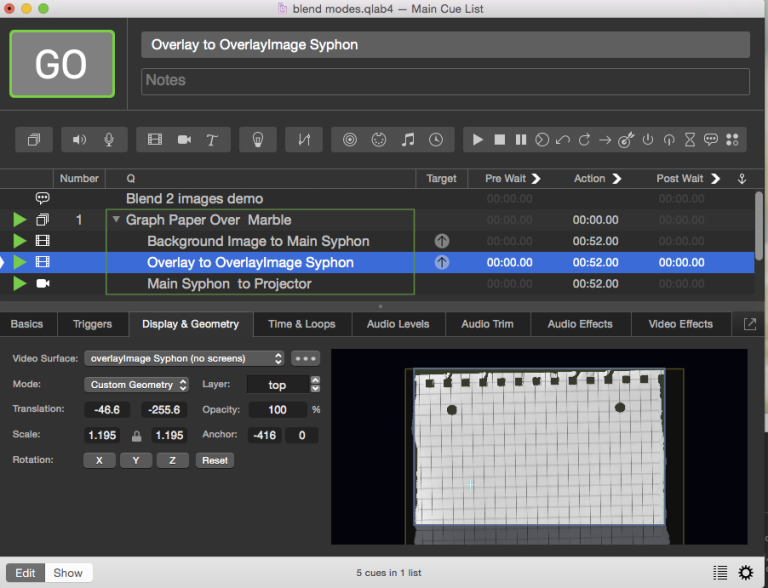Add a new Group cue from toolbar
This screenshot has width=768, height=588.
[35, 140]
